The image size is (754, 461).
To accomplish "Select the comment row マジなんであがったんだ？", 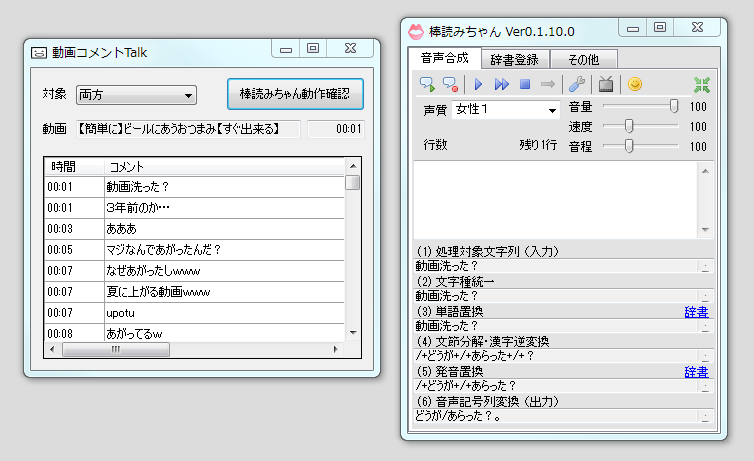I will tap(195, 250).
